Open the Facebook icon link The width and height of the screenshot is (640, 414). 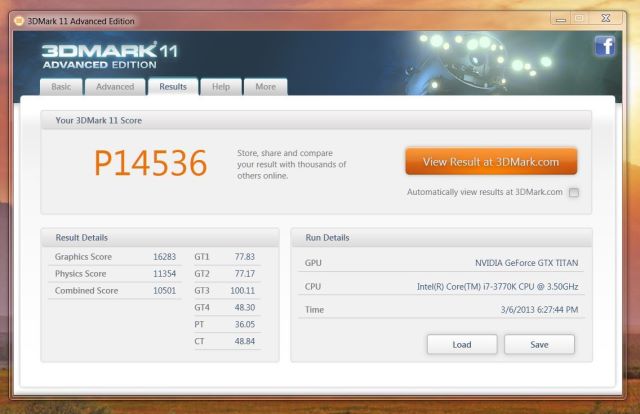tap(604, 46)
